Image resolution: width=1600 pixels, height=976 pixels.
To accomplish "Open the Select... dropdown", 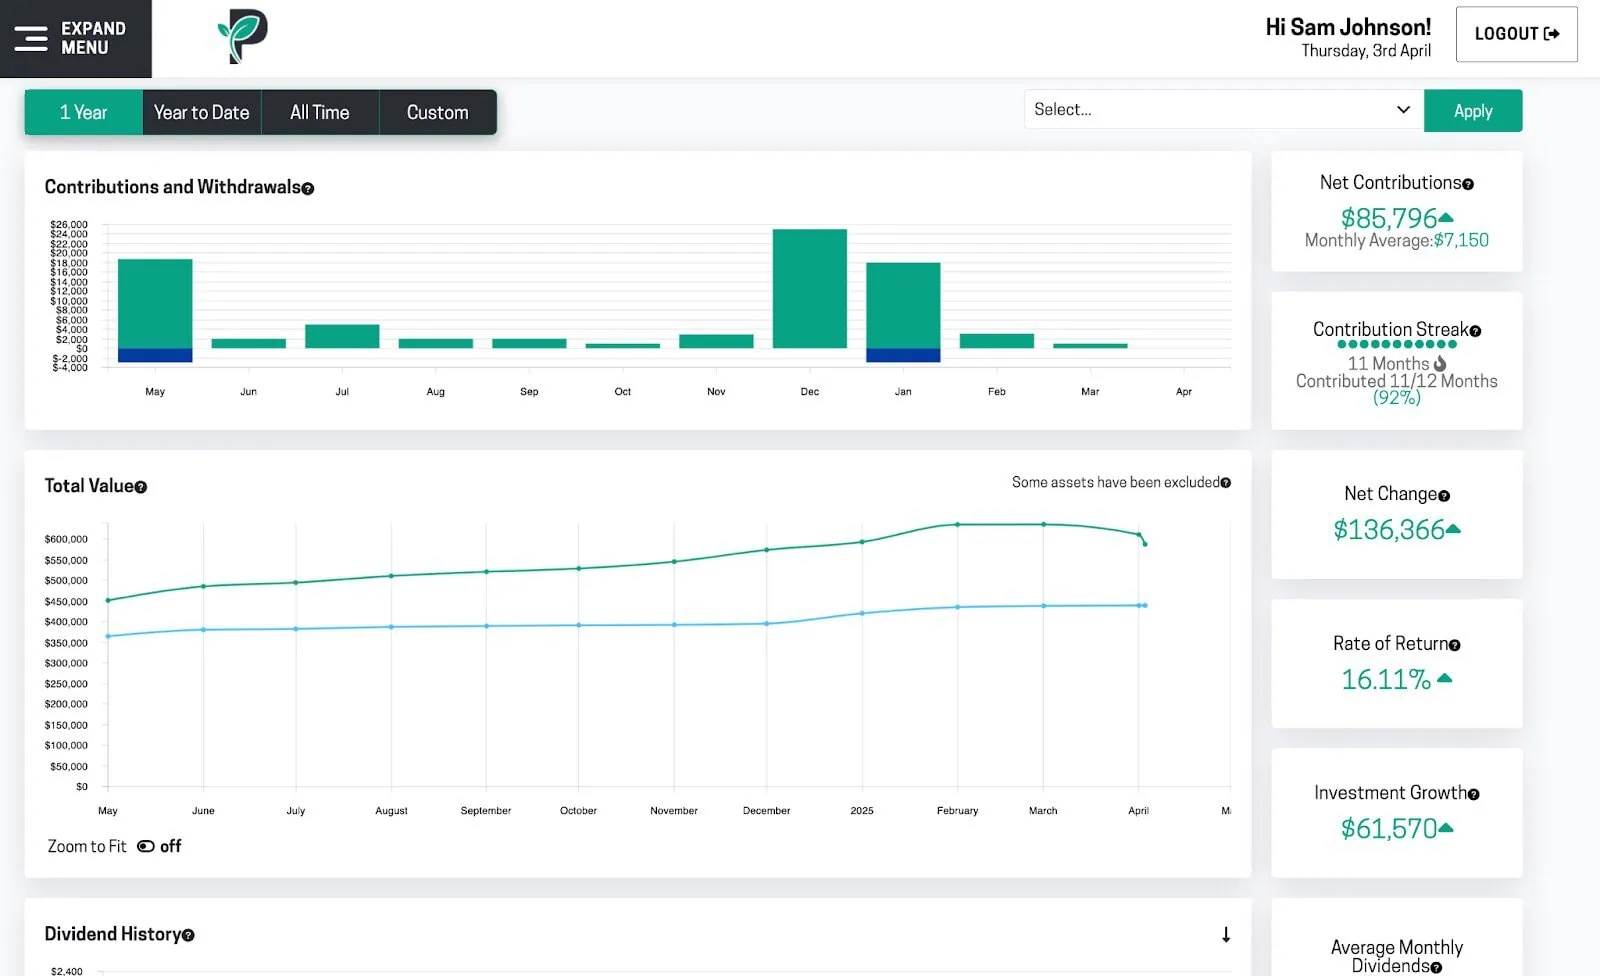I will (x=1222, y=110).
